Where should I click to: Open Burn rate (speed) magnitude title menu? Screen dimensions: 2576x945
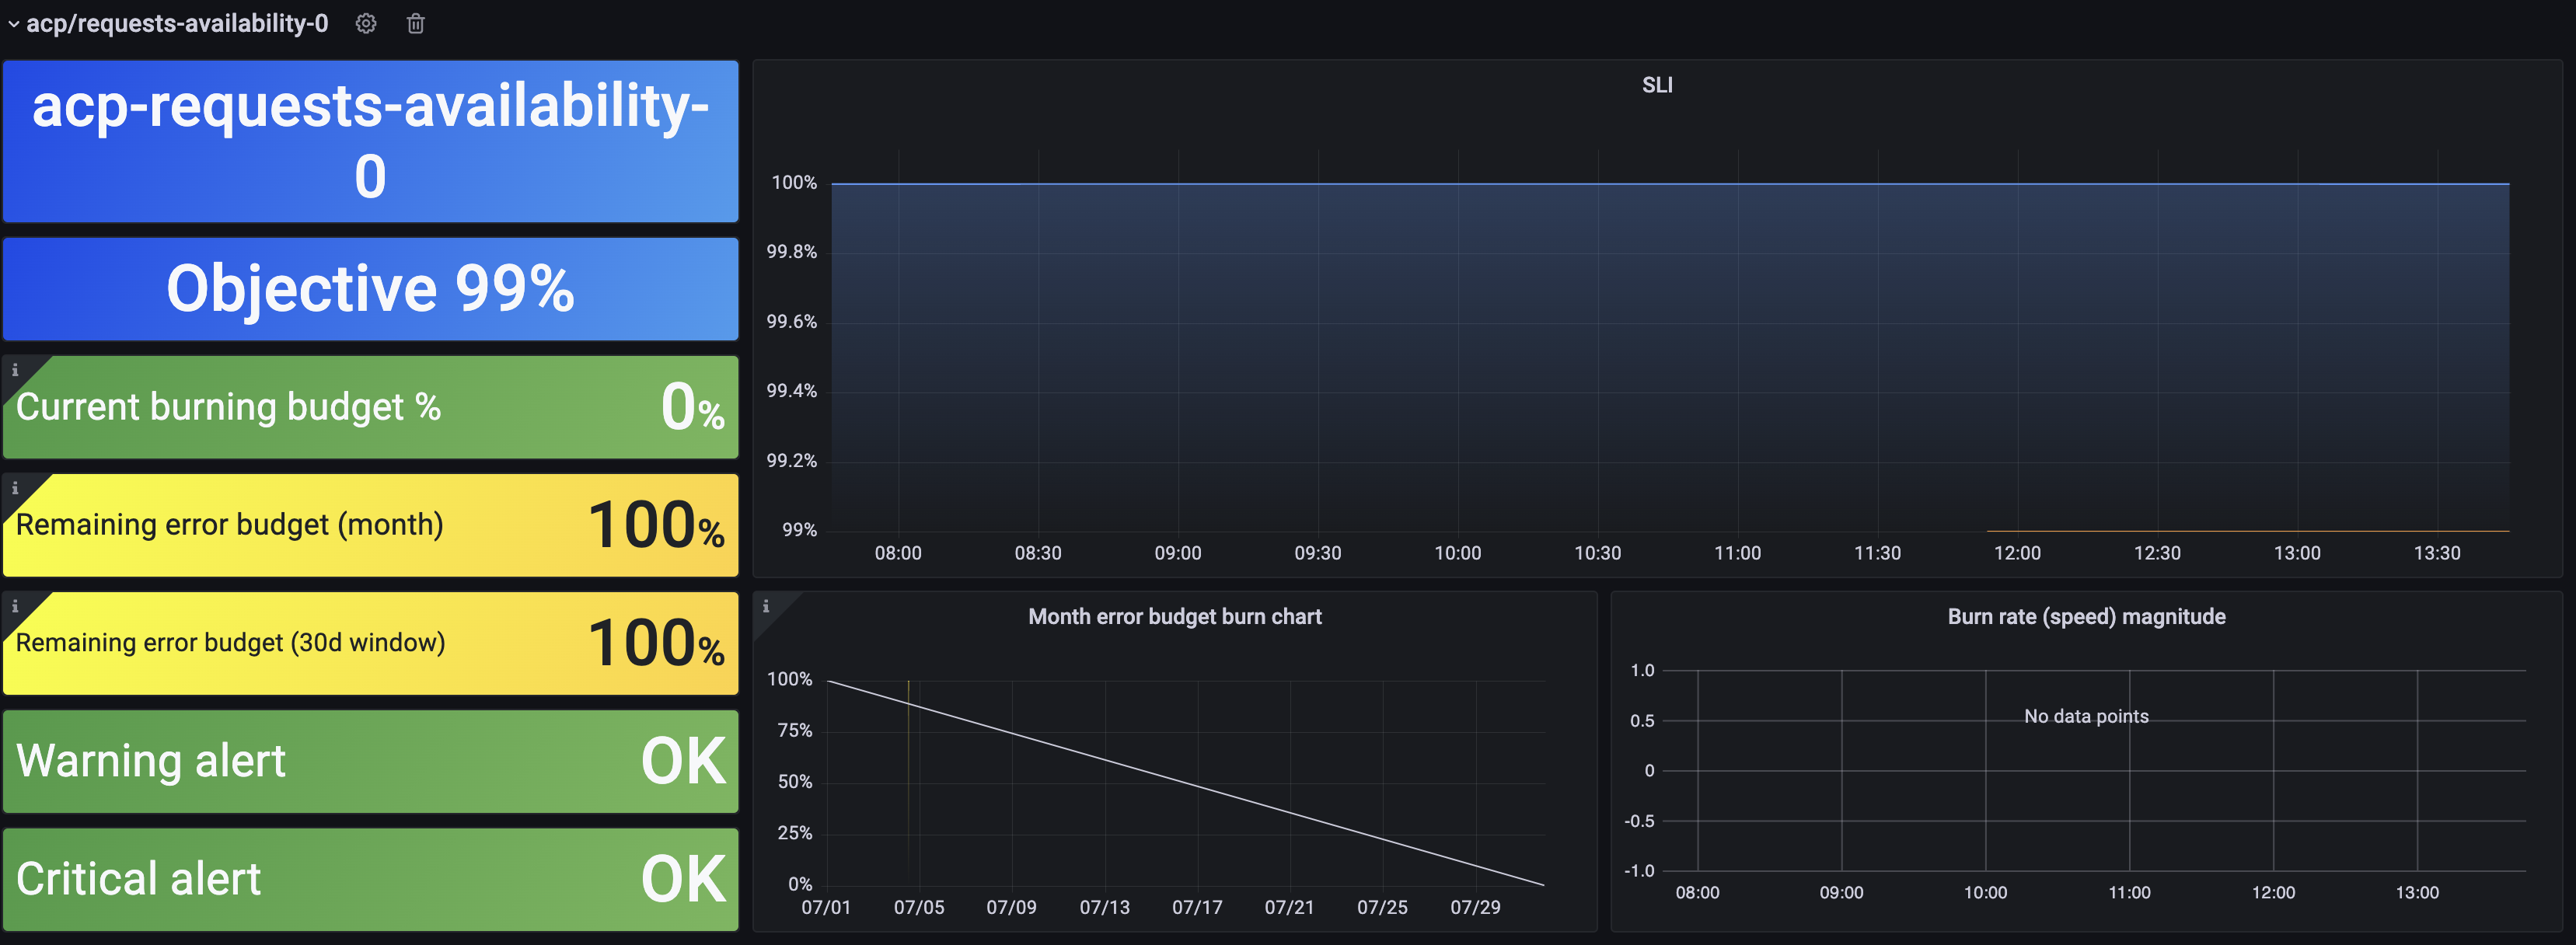click(x=2086, y=616)
